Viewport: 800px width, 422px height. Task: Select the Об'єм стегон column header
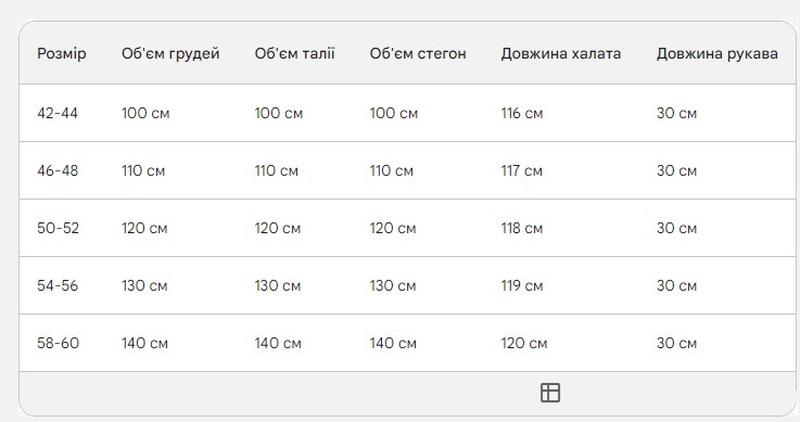pos(418,54)
